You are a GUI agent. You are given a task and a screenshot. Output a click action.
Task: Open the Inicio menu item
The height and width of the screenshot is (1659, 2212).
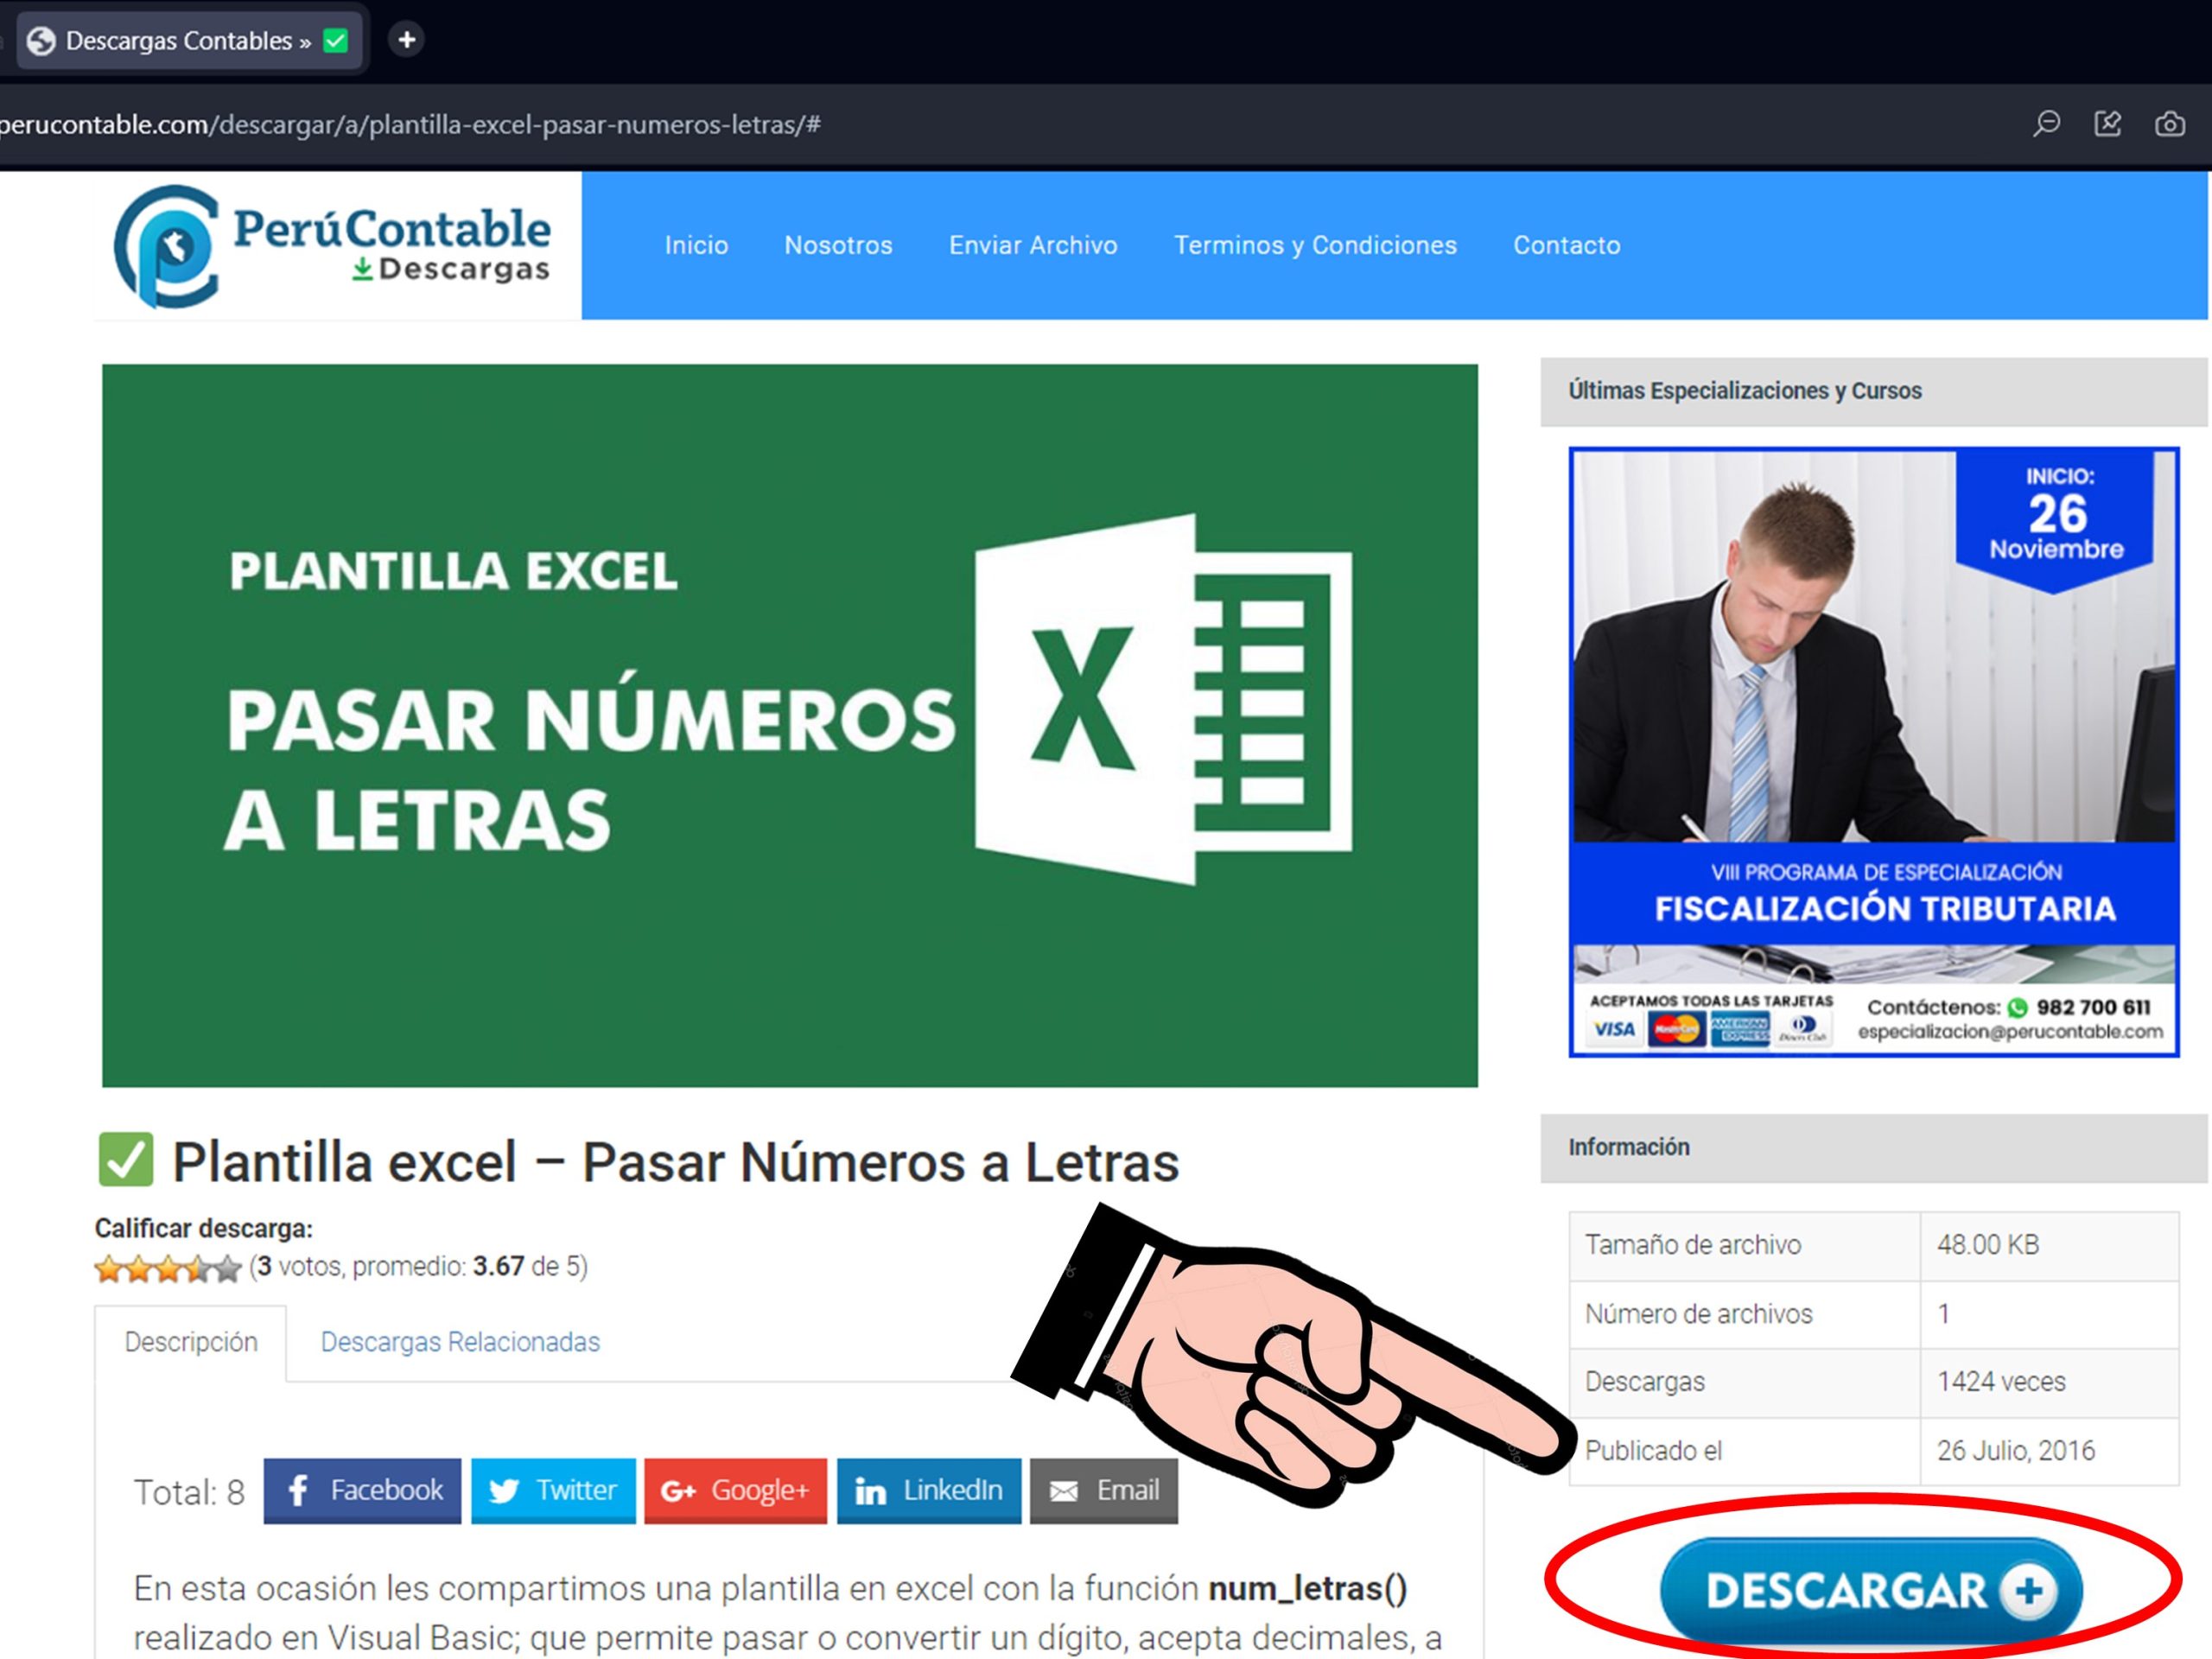coord(696,246)
